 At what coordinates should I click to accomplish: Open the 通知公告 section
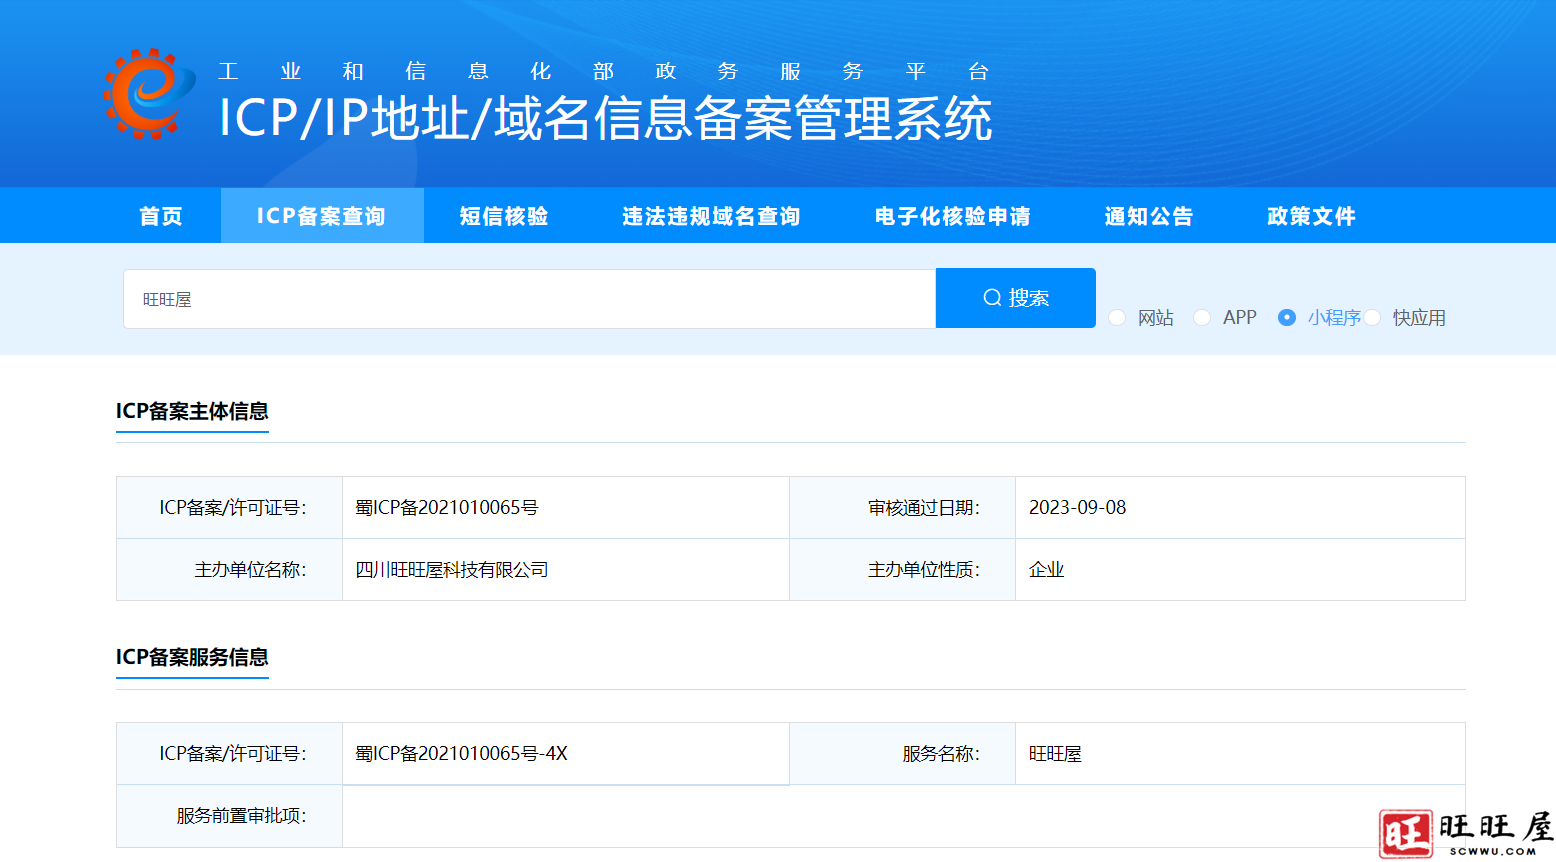coord(1148,215)
